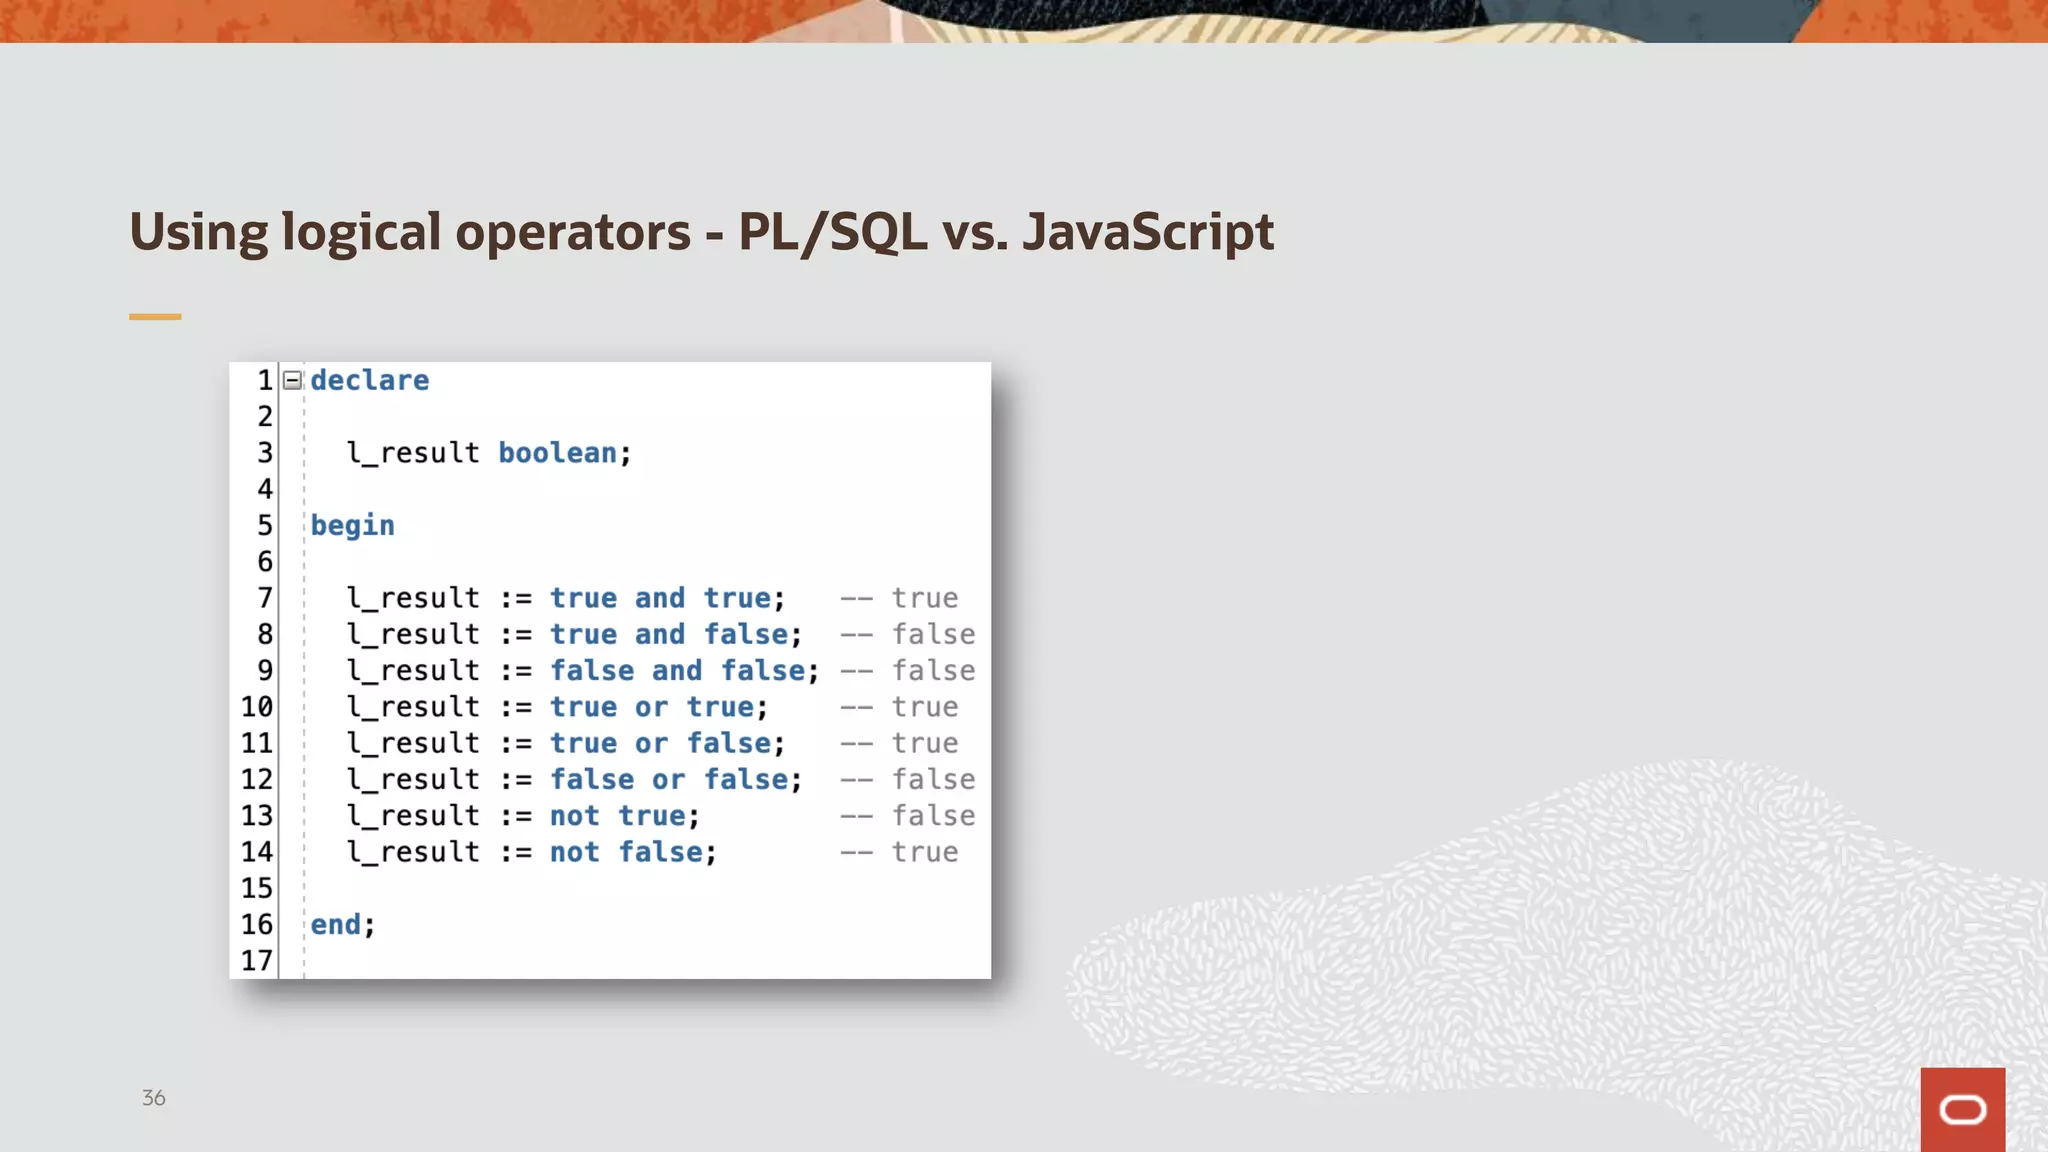Click the '-- false' comment on line 12
Screen dimensions: 2048x1152
(x=908, y=779)
